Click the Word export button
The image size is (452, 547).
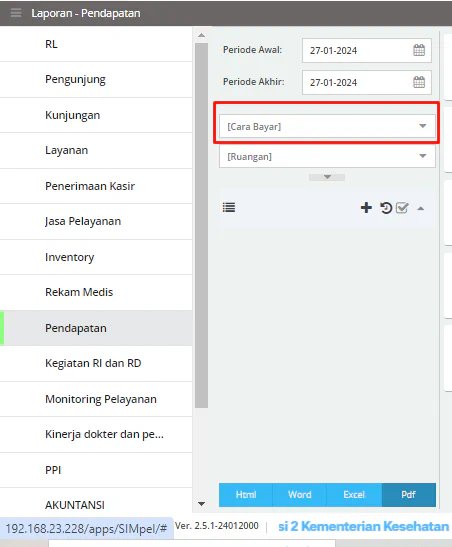(x=300, y=495)
